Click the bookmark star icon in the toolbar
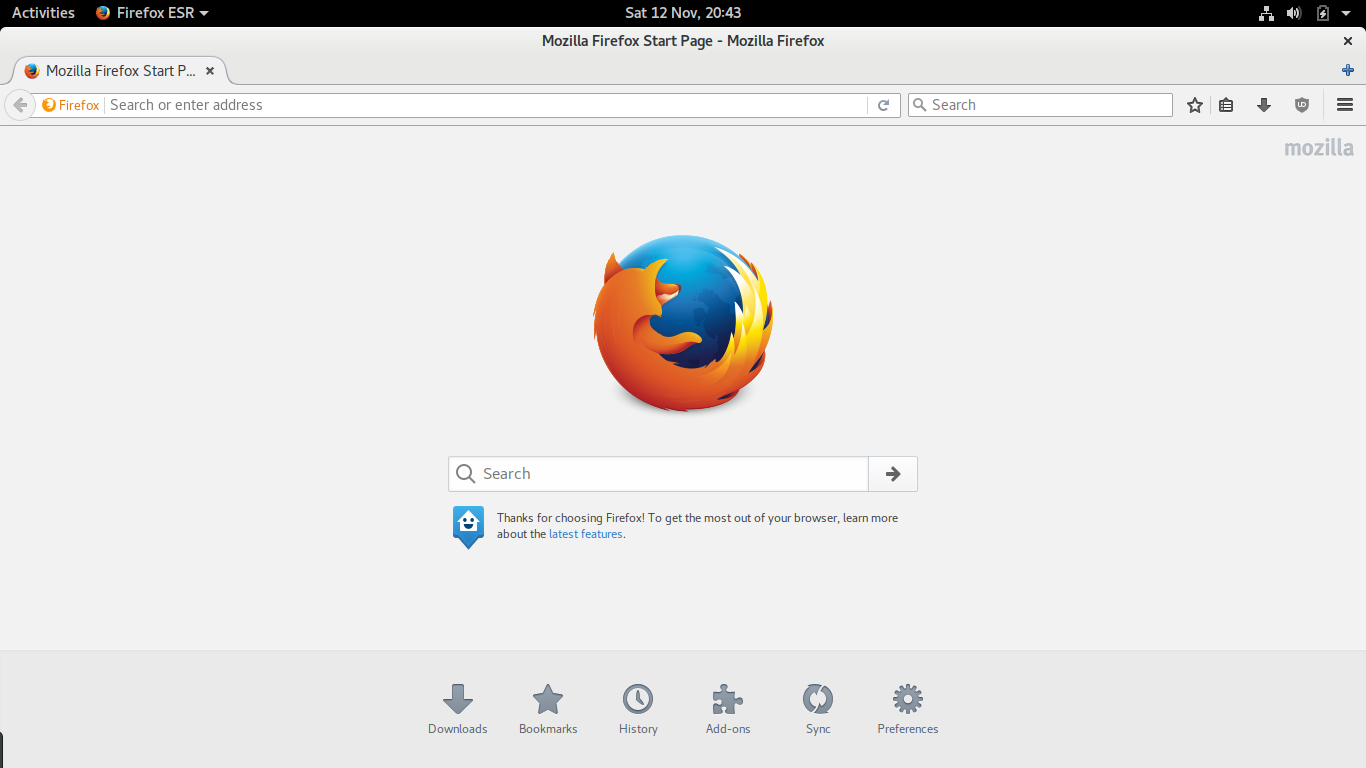 pyautogui.click(x=1195, y=105)
